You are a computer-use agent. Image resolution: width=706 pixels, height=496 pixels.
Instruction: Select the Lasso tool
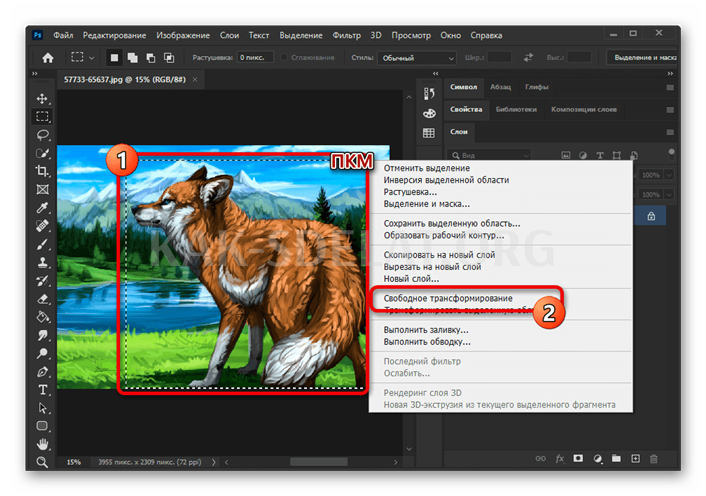[x=42, y=135]
